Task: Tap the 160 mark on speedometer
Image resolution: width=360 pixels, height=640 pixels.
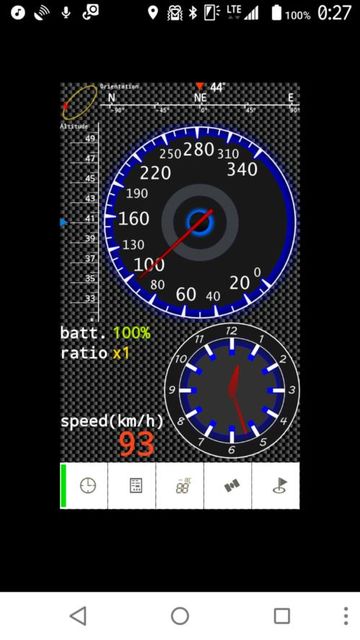Action: point(133,219)
